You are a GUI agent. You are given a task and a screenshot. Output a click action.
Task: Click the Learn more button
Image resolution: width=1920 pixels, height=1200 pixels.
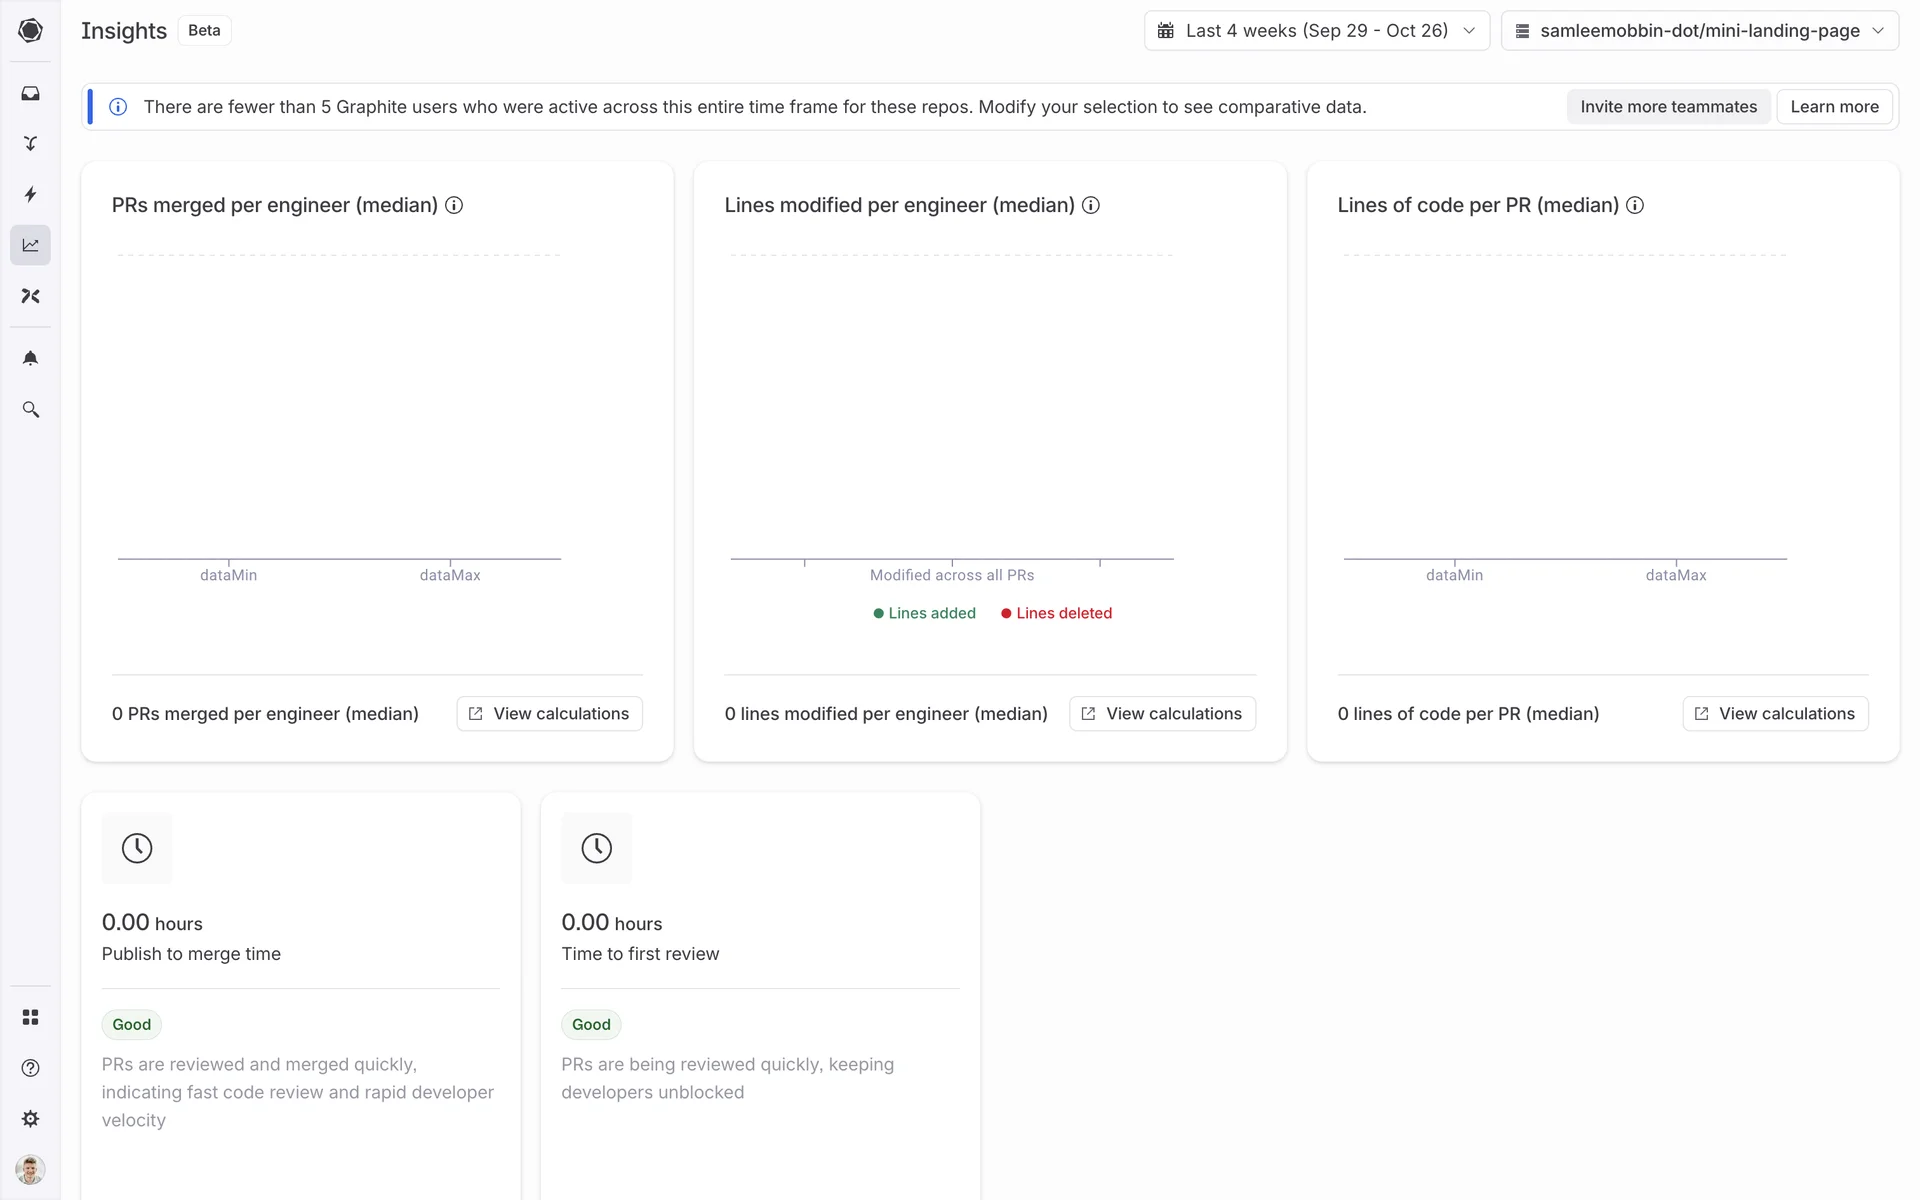(1834, 107)
